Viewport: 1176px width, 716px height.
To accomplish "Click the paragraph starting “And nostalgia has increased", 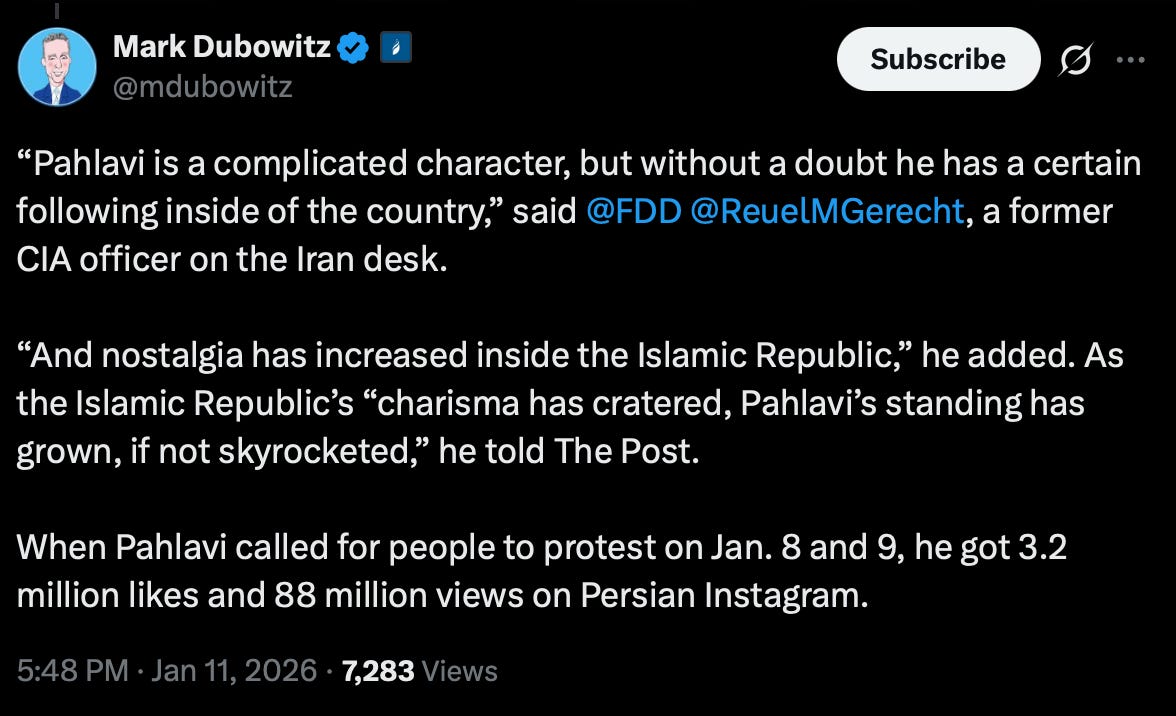I will click(x=570, y=403).
